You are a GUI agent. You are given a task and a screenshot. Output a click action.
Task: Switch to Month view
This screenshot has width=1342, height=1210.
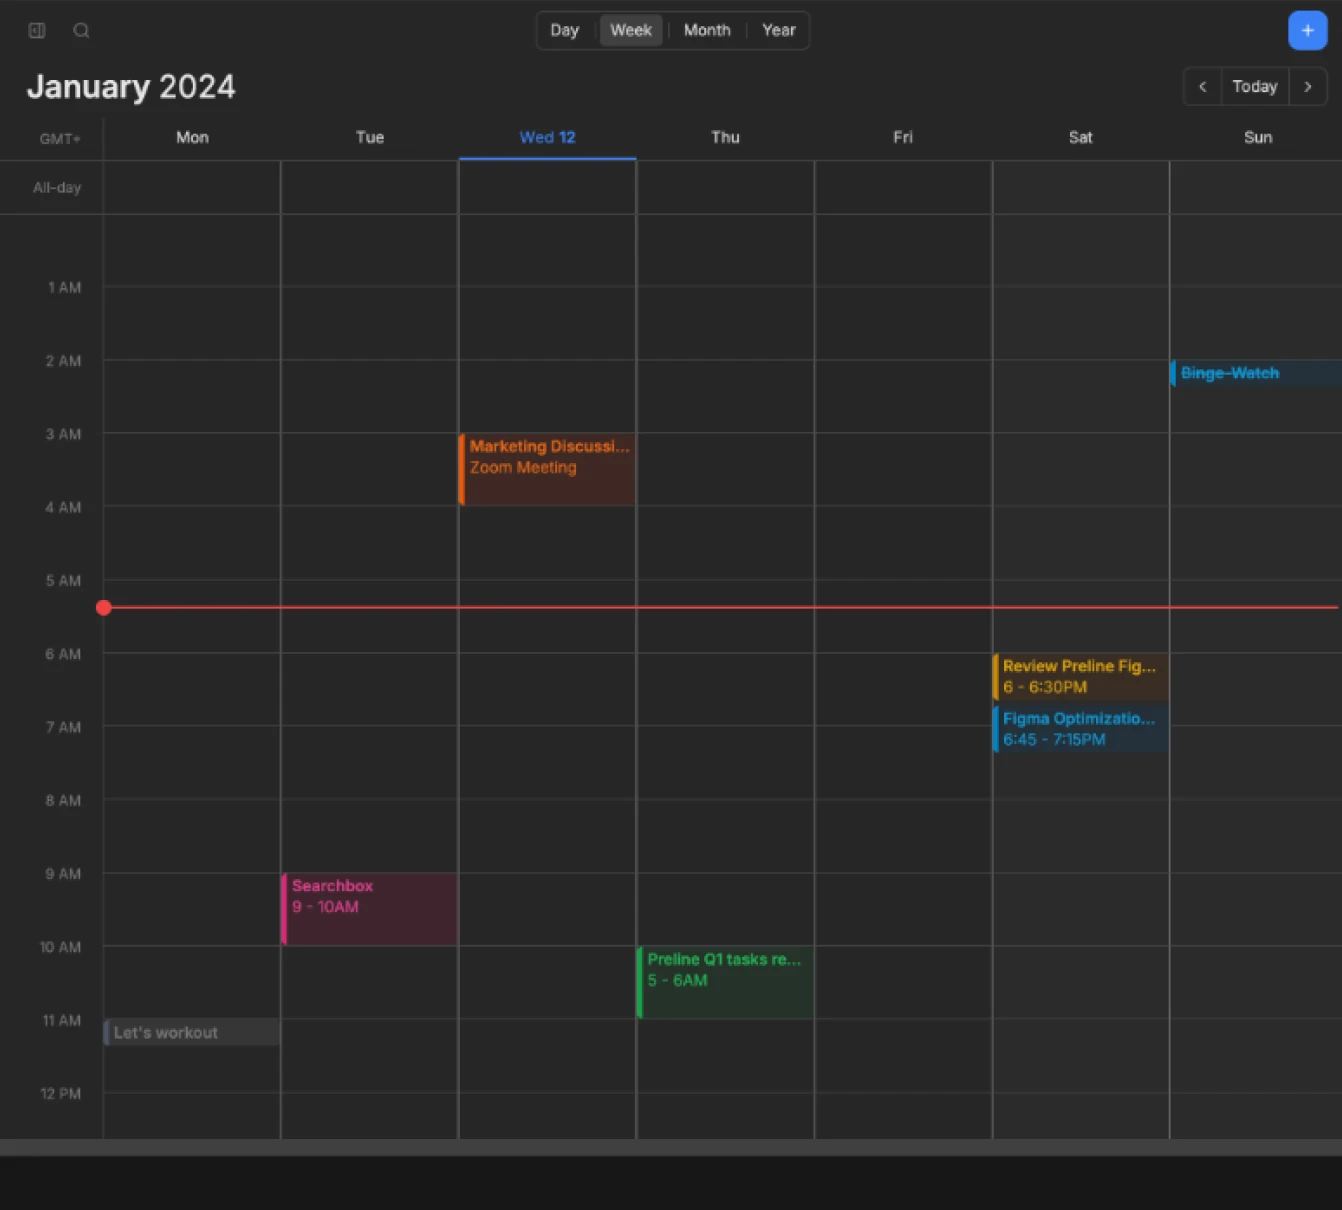pyautogui.click(x=706, y=30)
